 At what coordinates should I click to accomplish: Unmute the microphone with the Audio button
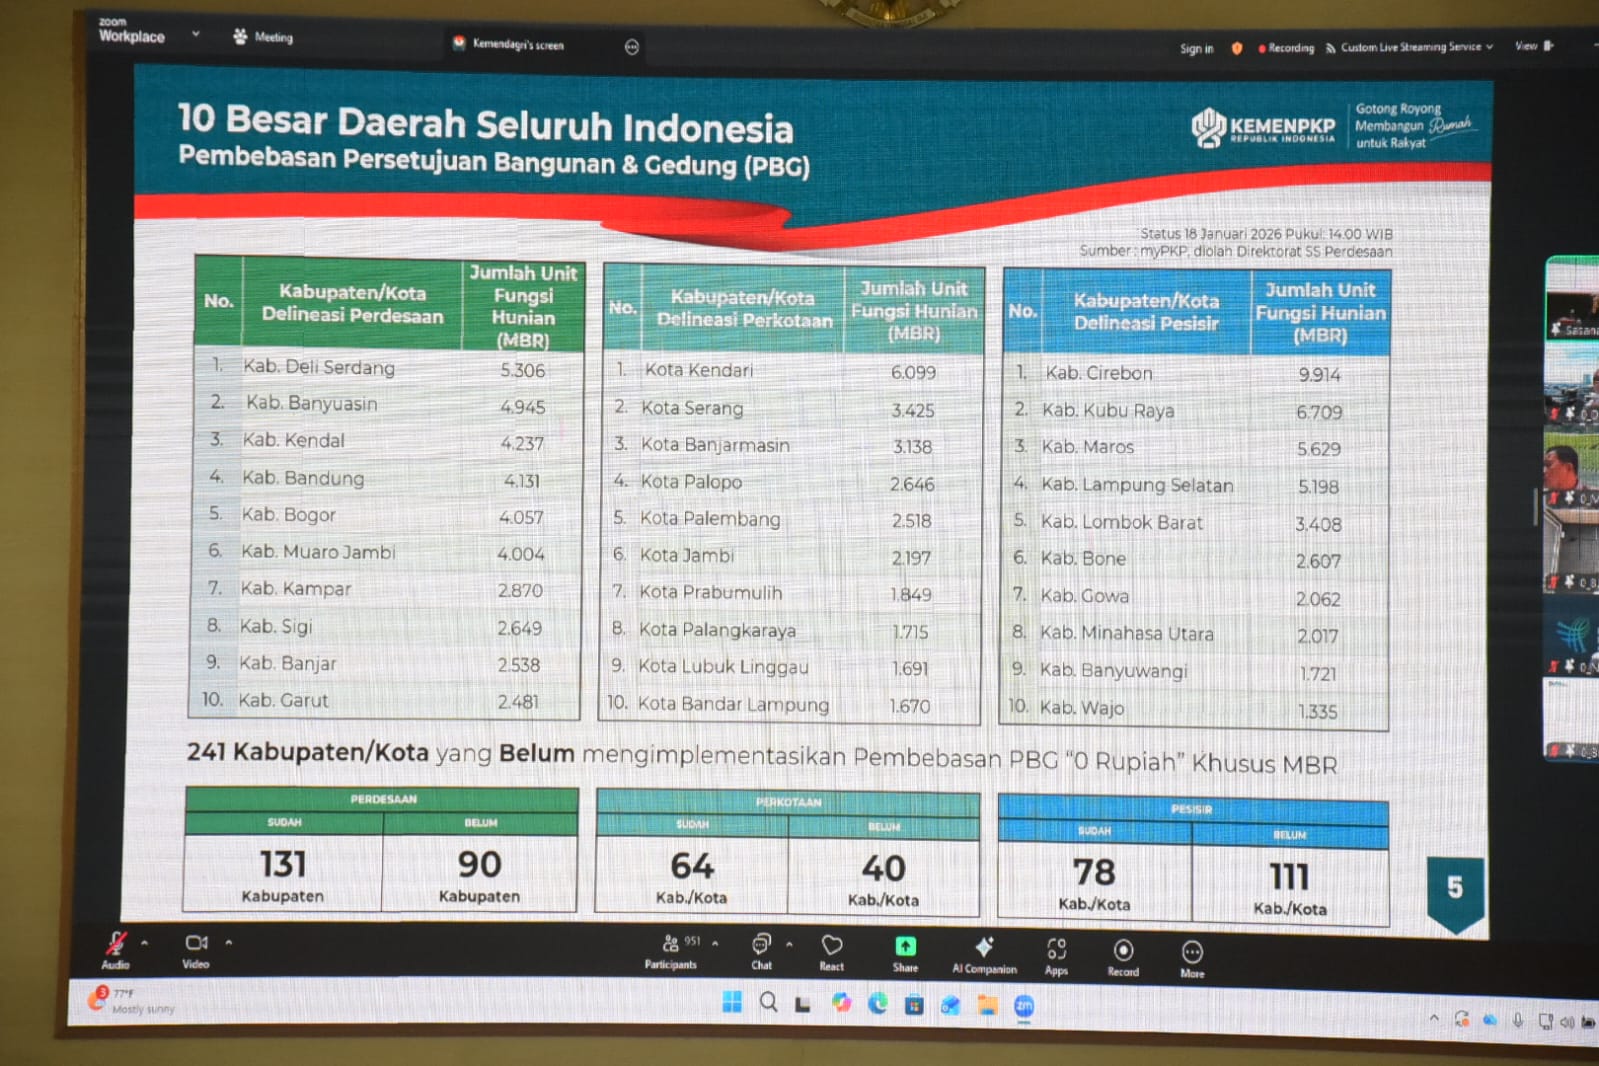click(x=116, y=945)
